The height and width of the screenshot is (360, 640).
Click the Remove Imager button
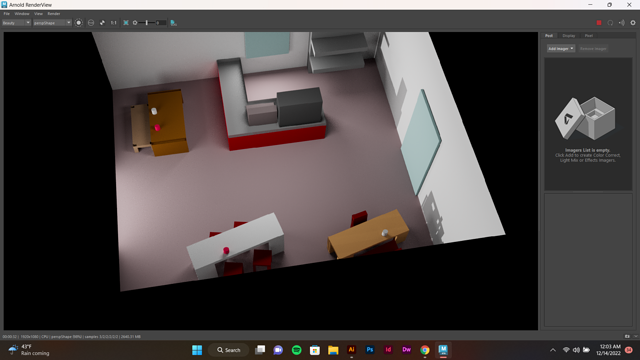tap(593, 49)
